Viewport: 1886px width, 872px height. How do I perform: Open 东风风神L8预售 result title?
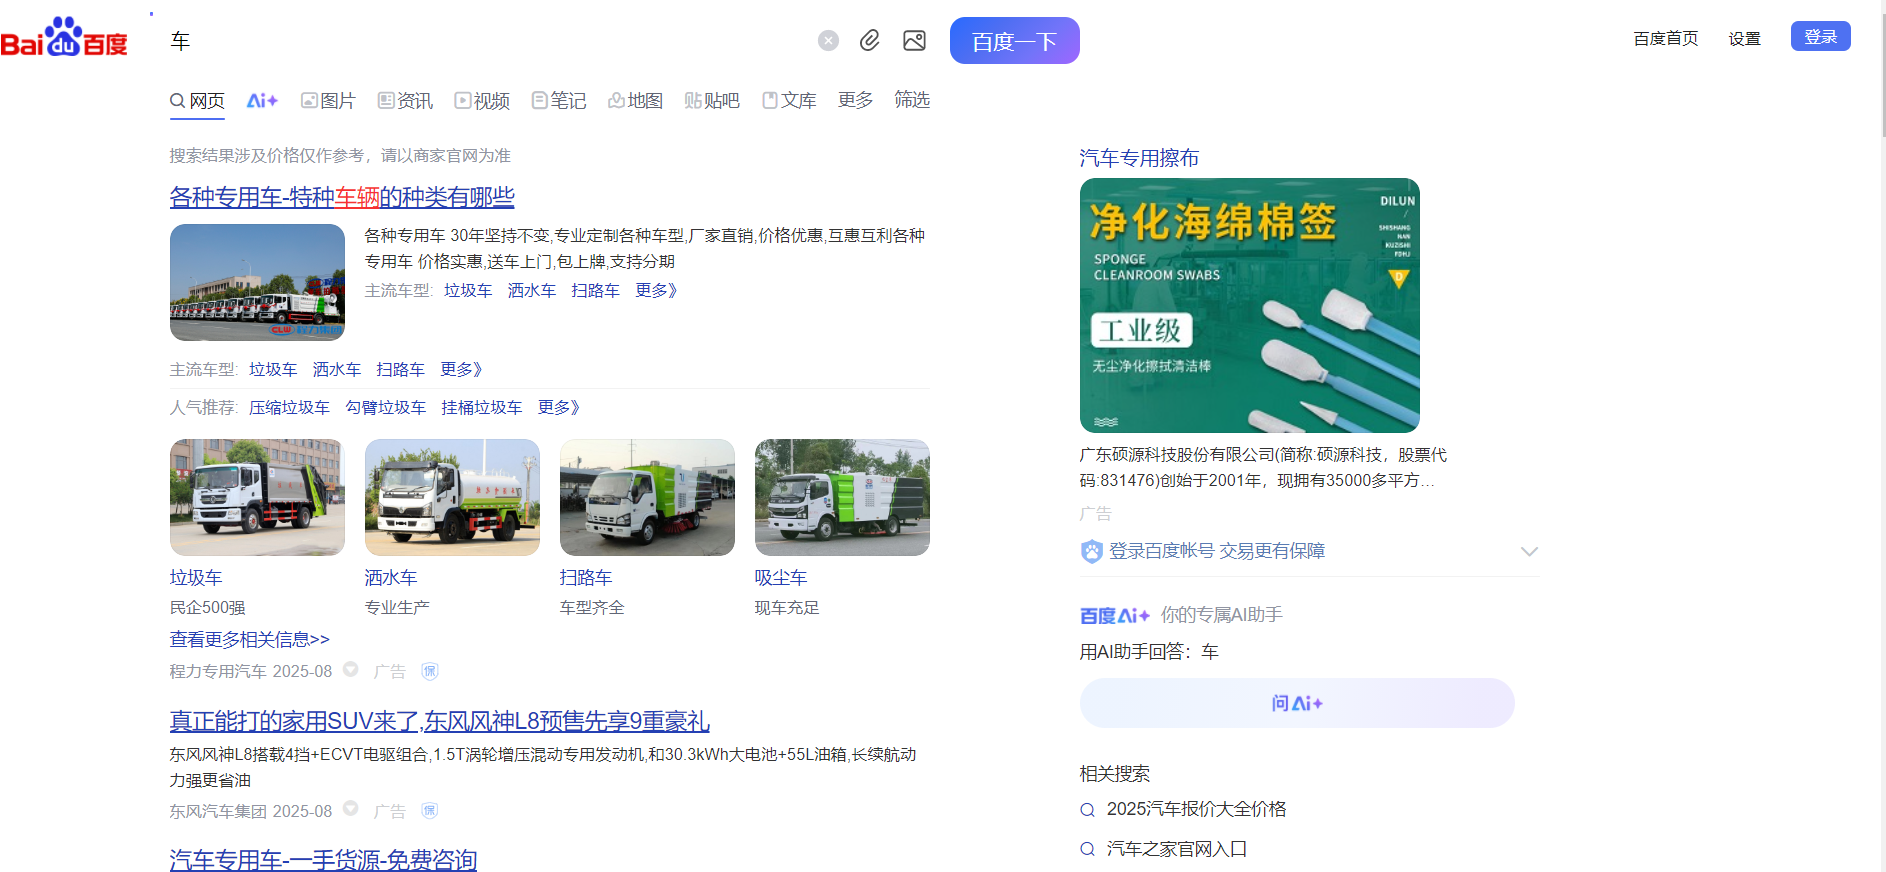coord(440,721)
